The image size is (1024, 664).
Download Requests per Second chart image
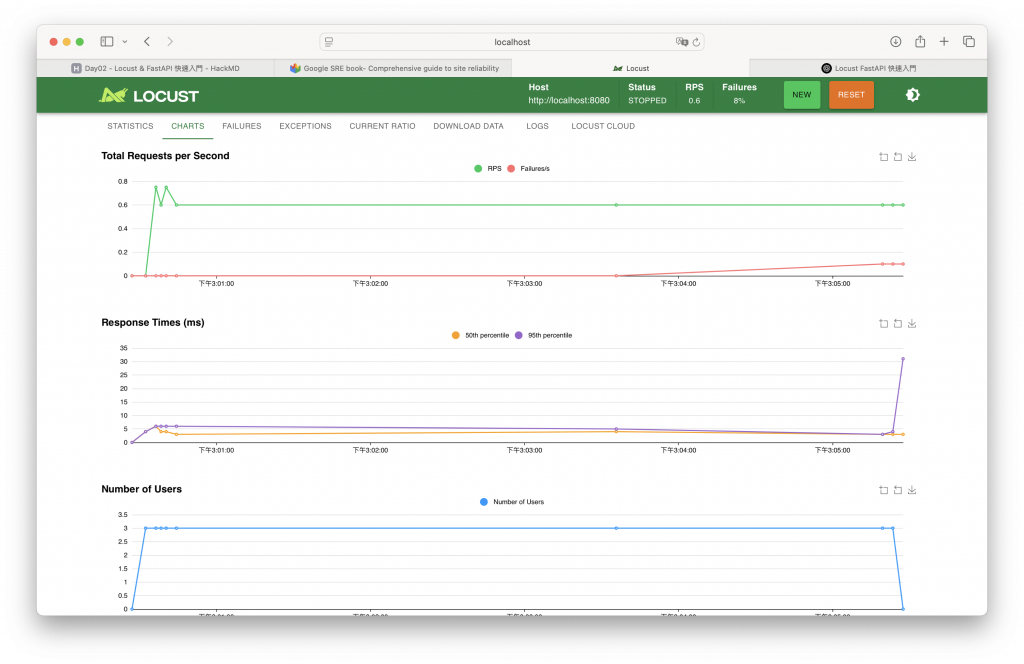(x=912, y=157)
